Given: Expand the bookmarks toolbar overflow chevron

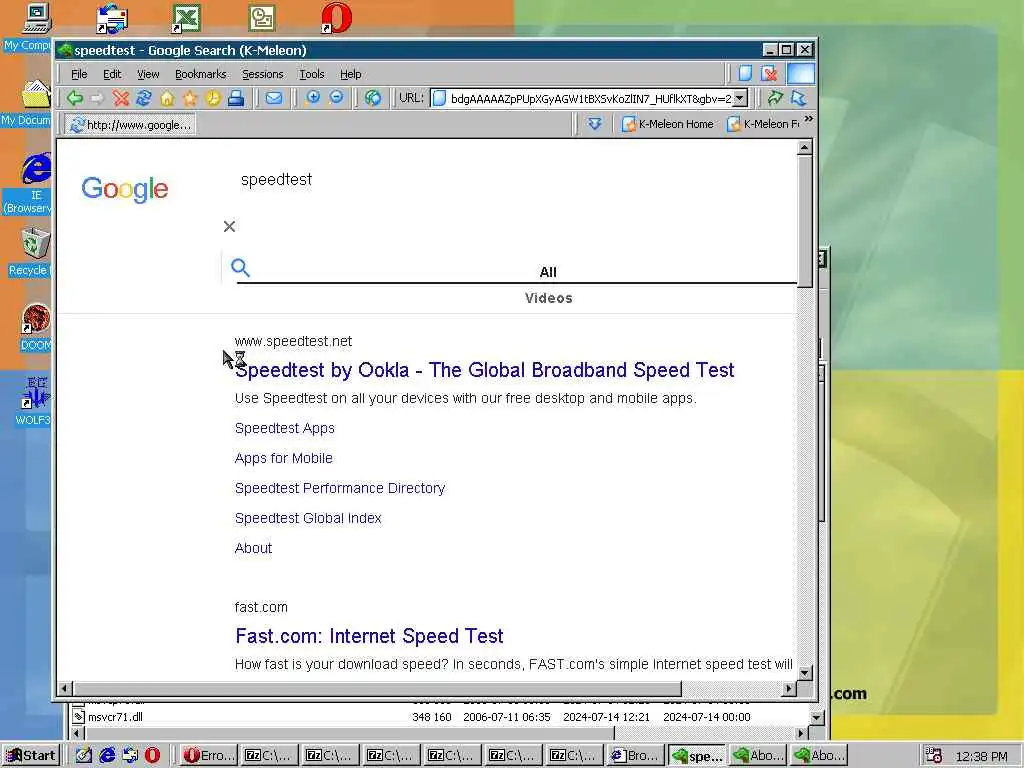Looking at the screenshot, I should [x=808, y=120].
